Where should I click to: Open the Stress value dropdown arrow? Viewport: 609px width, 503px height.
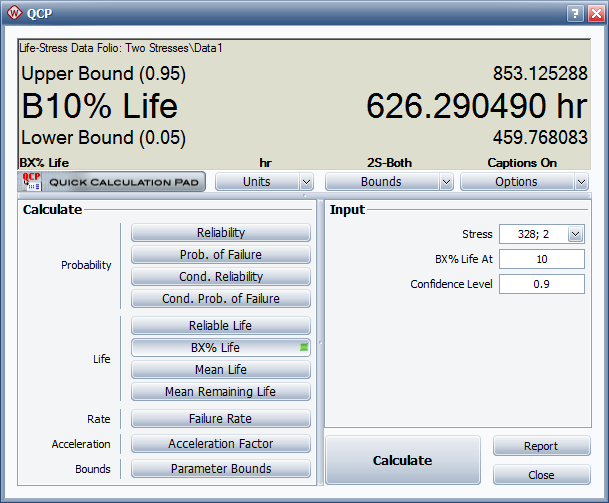point(575,234)
